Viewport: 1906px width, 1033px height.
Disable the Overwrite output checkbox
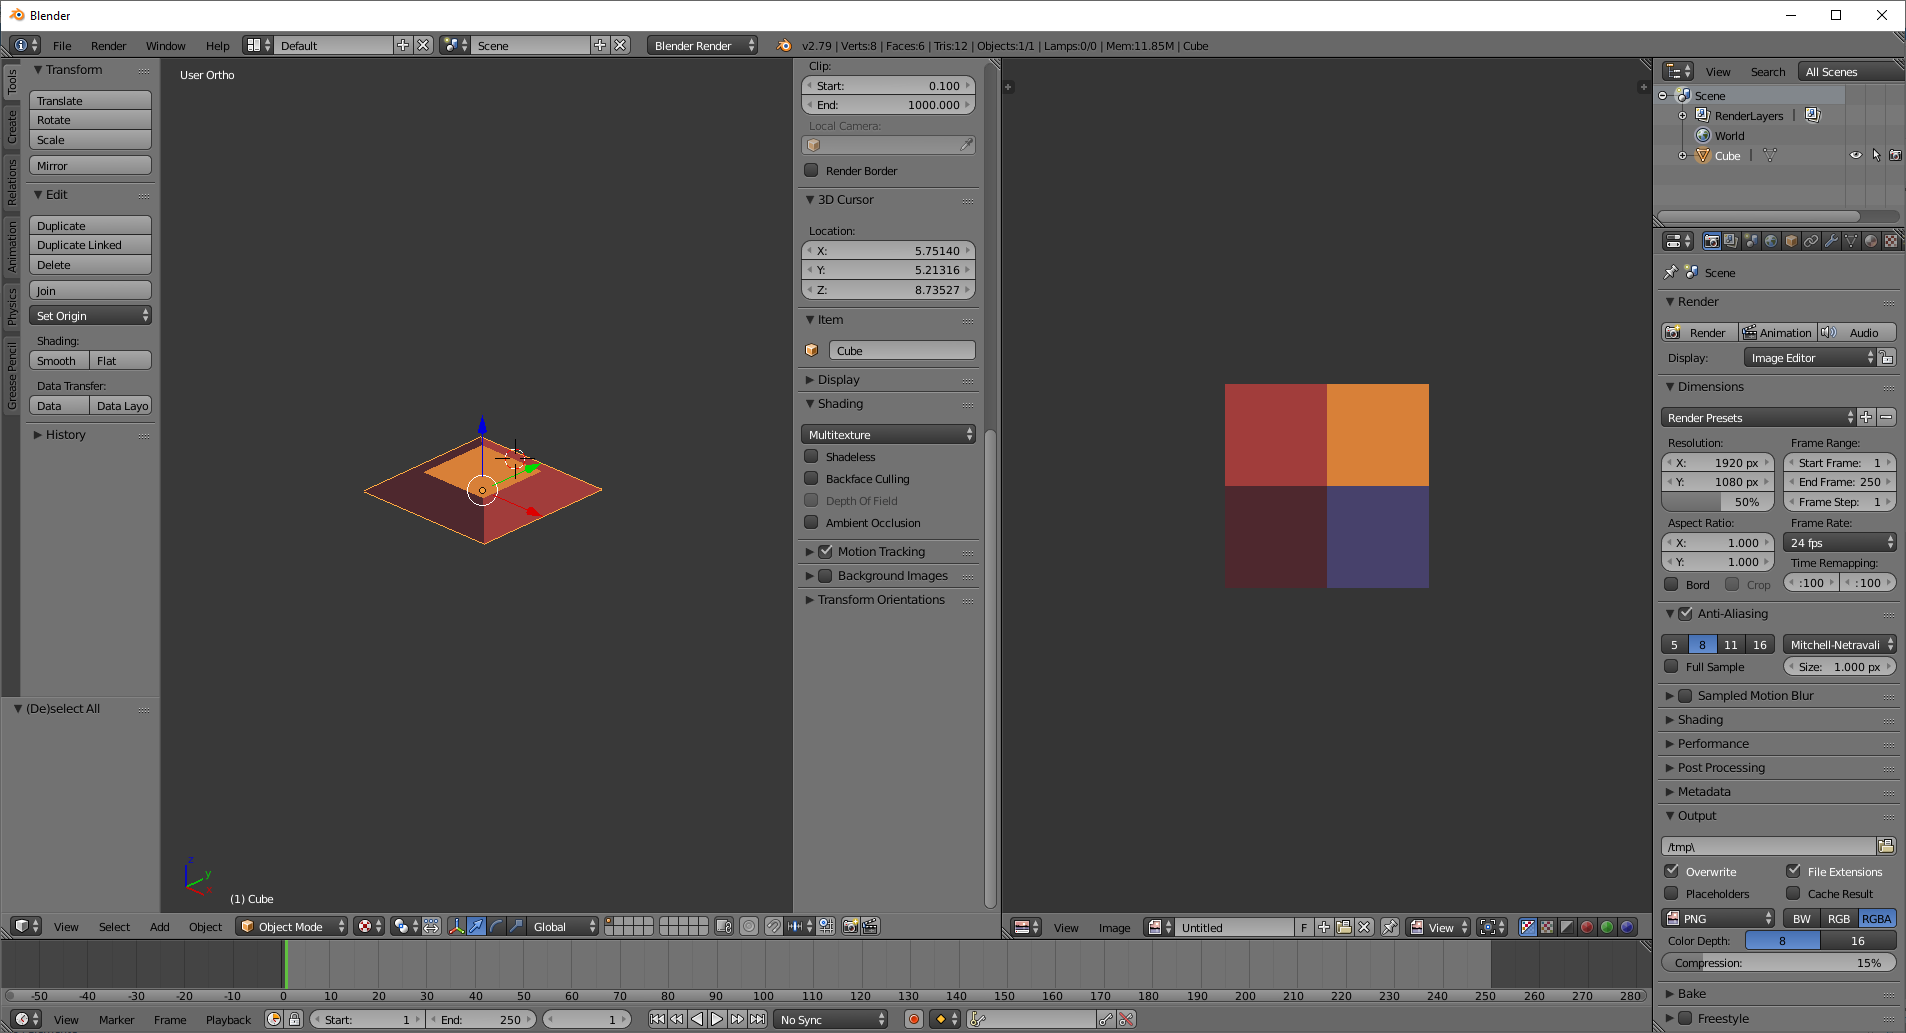point(1672,871)
